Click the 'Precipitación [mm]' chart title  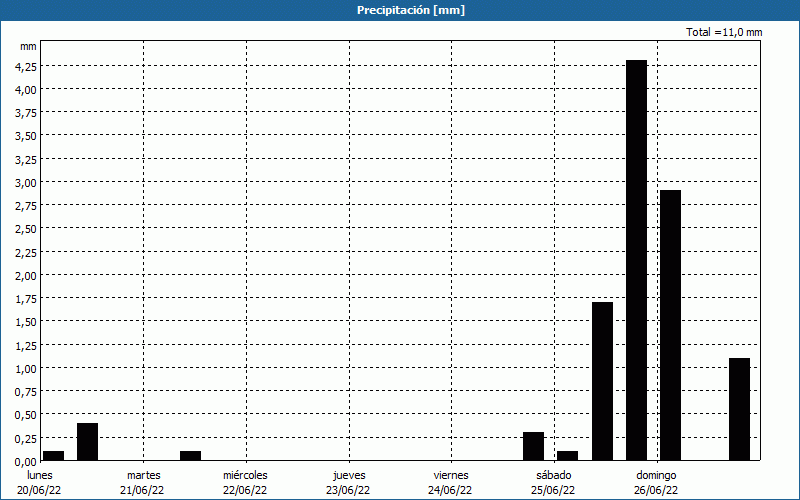tap(411, 10)
